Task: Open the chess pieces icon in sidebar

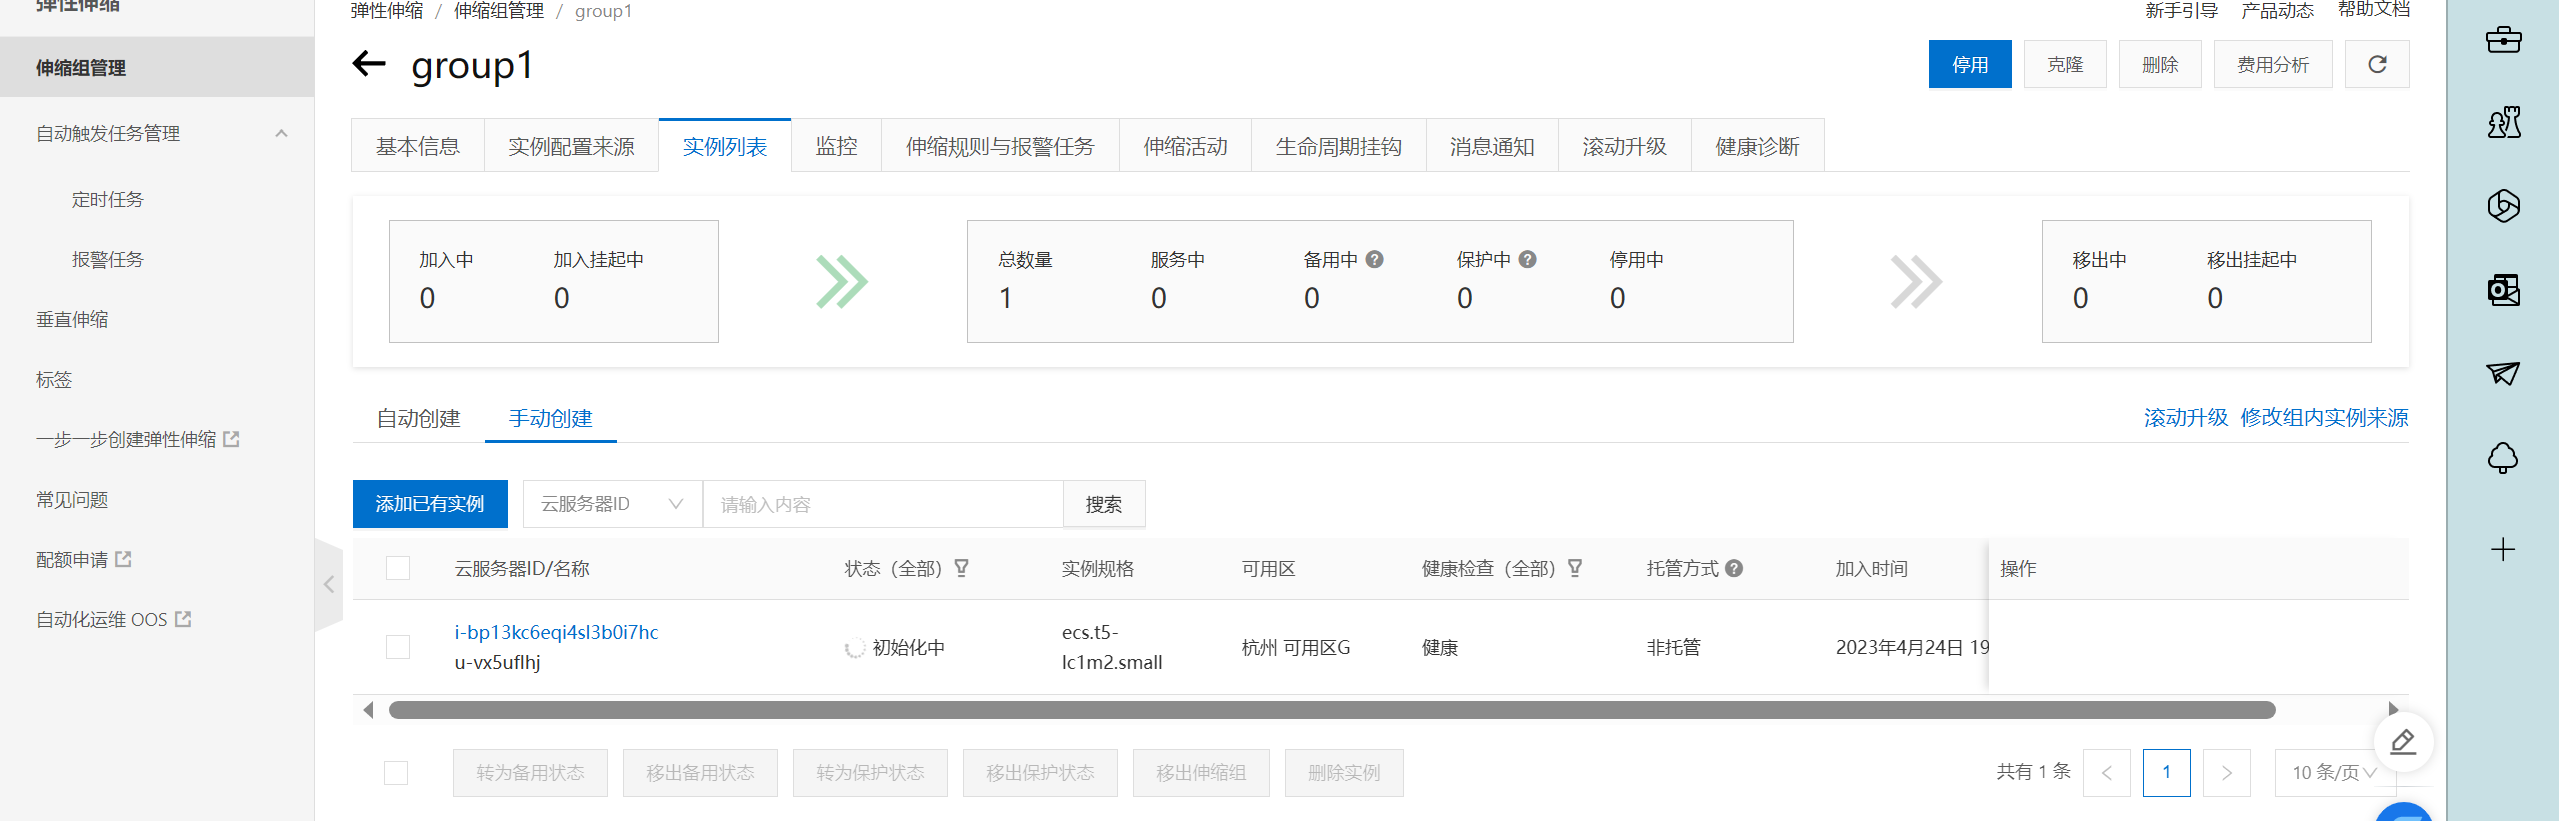Action: (2503, 123)
